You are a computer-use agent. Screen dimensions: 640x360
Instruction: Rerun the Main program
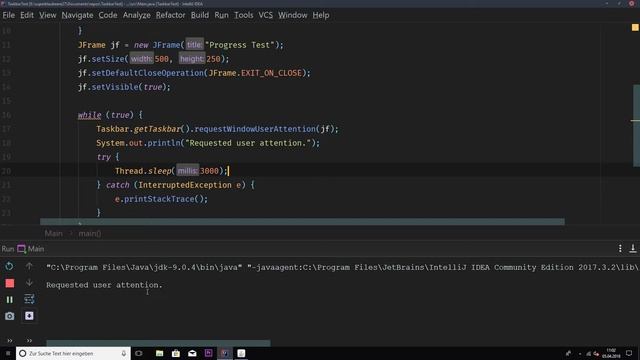(9, 267)
